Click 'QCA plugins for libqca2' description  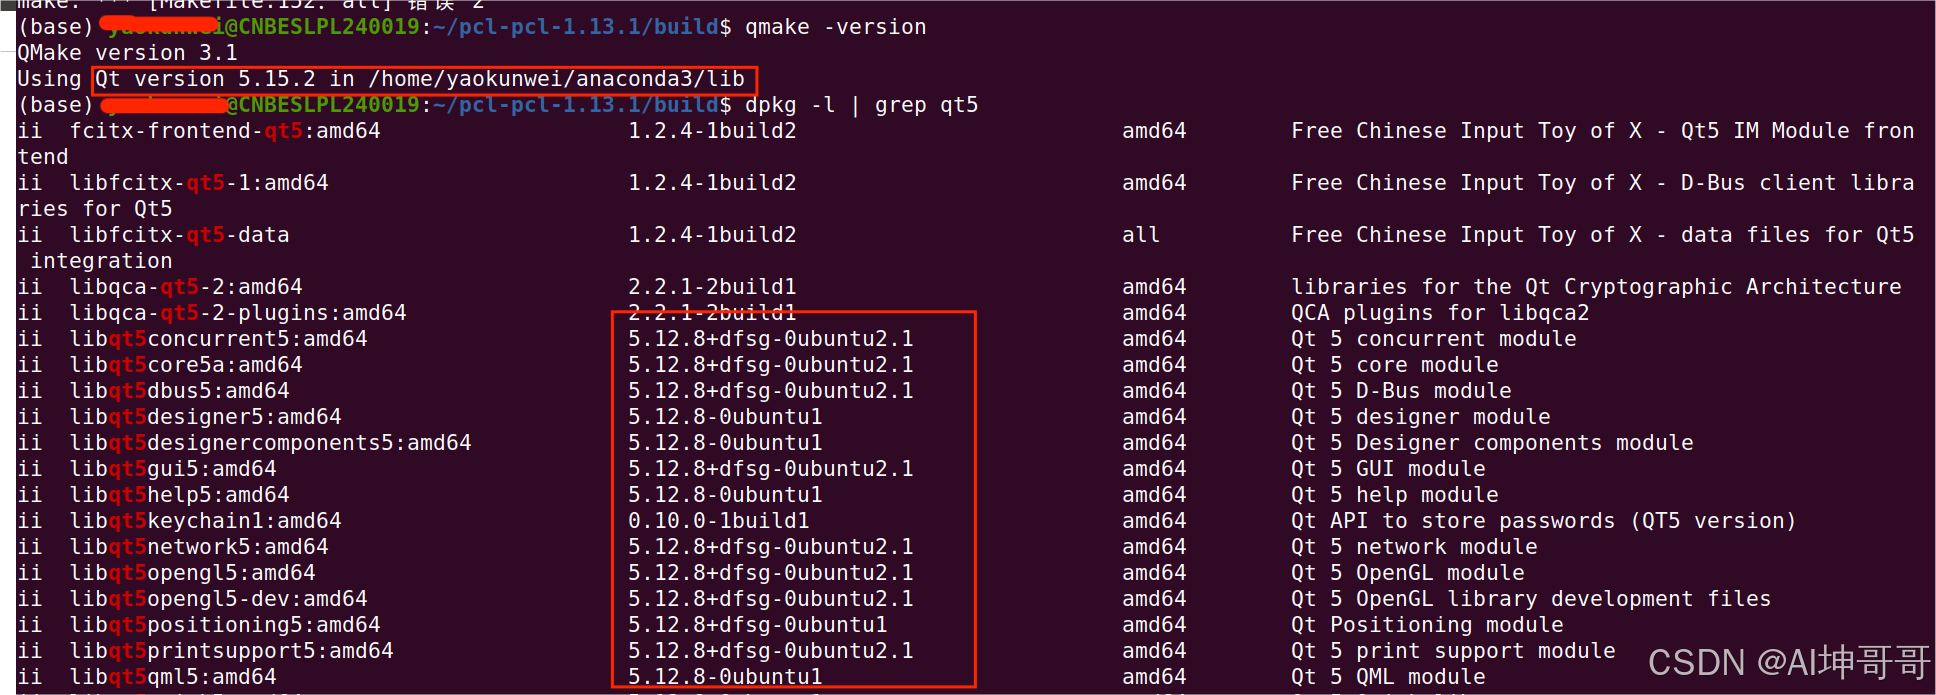pyautogui.click(x=1440, y=313)
